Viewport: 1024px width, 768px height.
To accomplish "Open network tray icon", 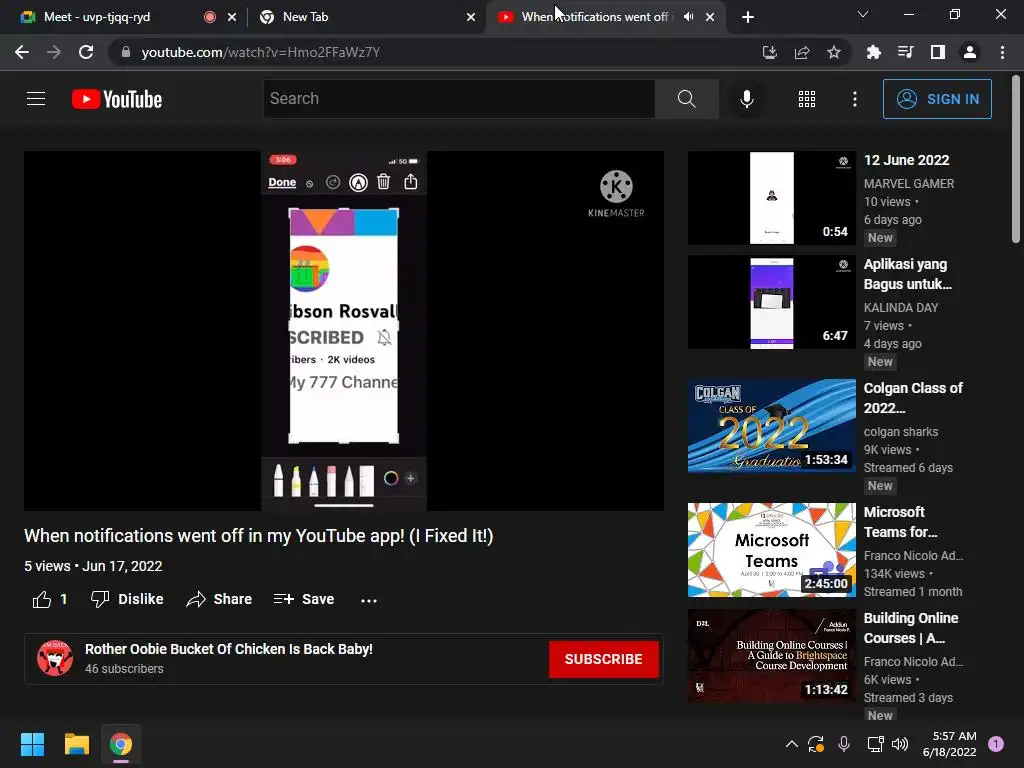I will pos(874,744).
